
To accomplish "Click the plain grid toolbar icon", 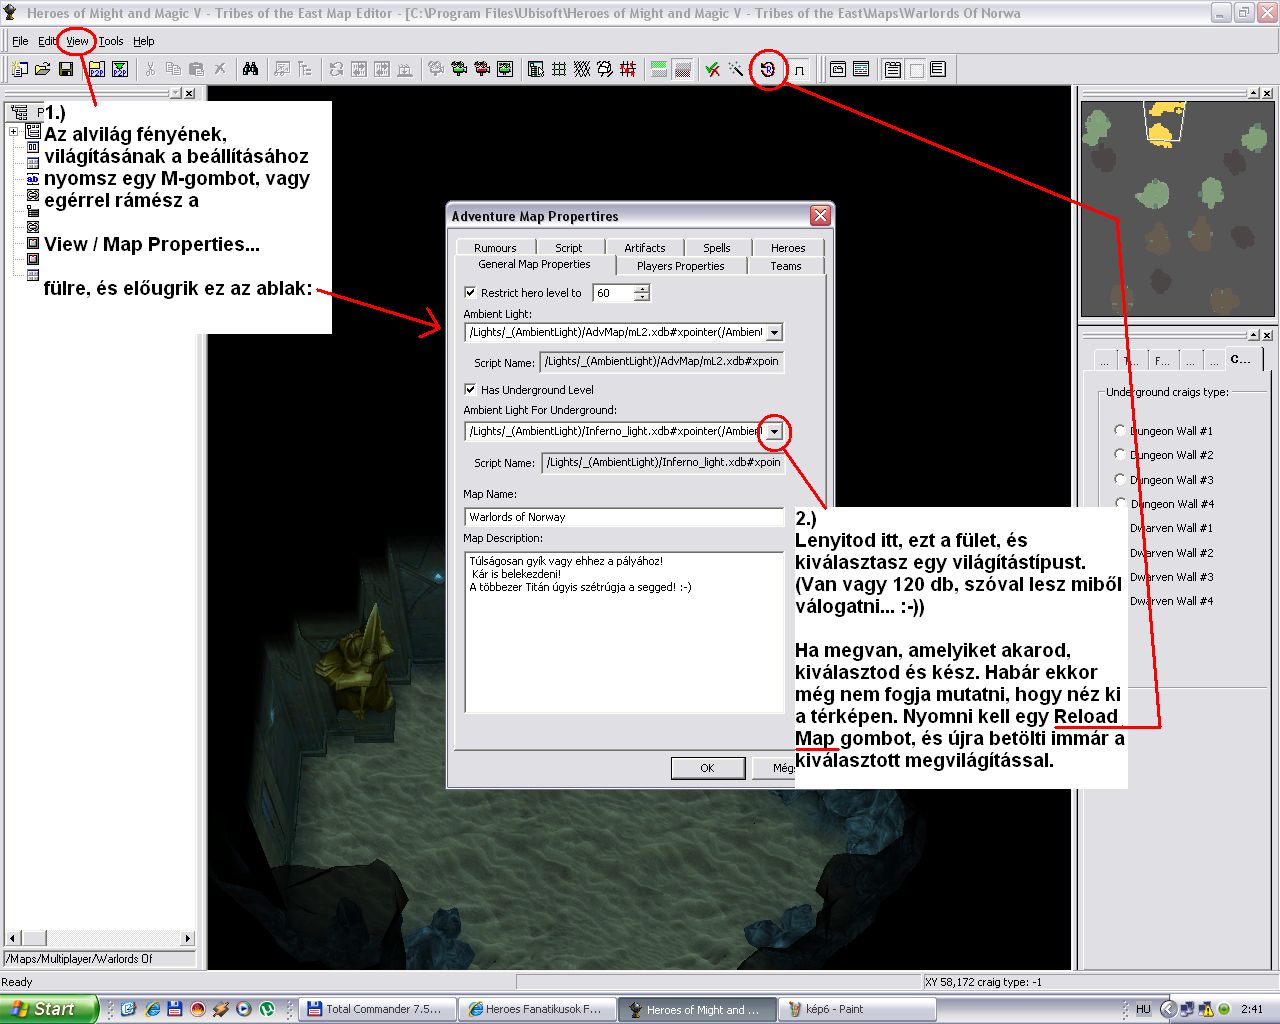I will [x=559, y=69].
